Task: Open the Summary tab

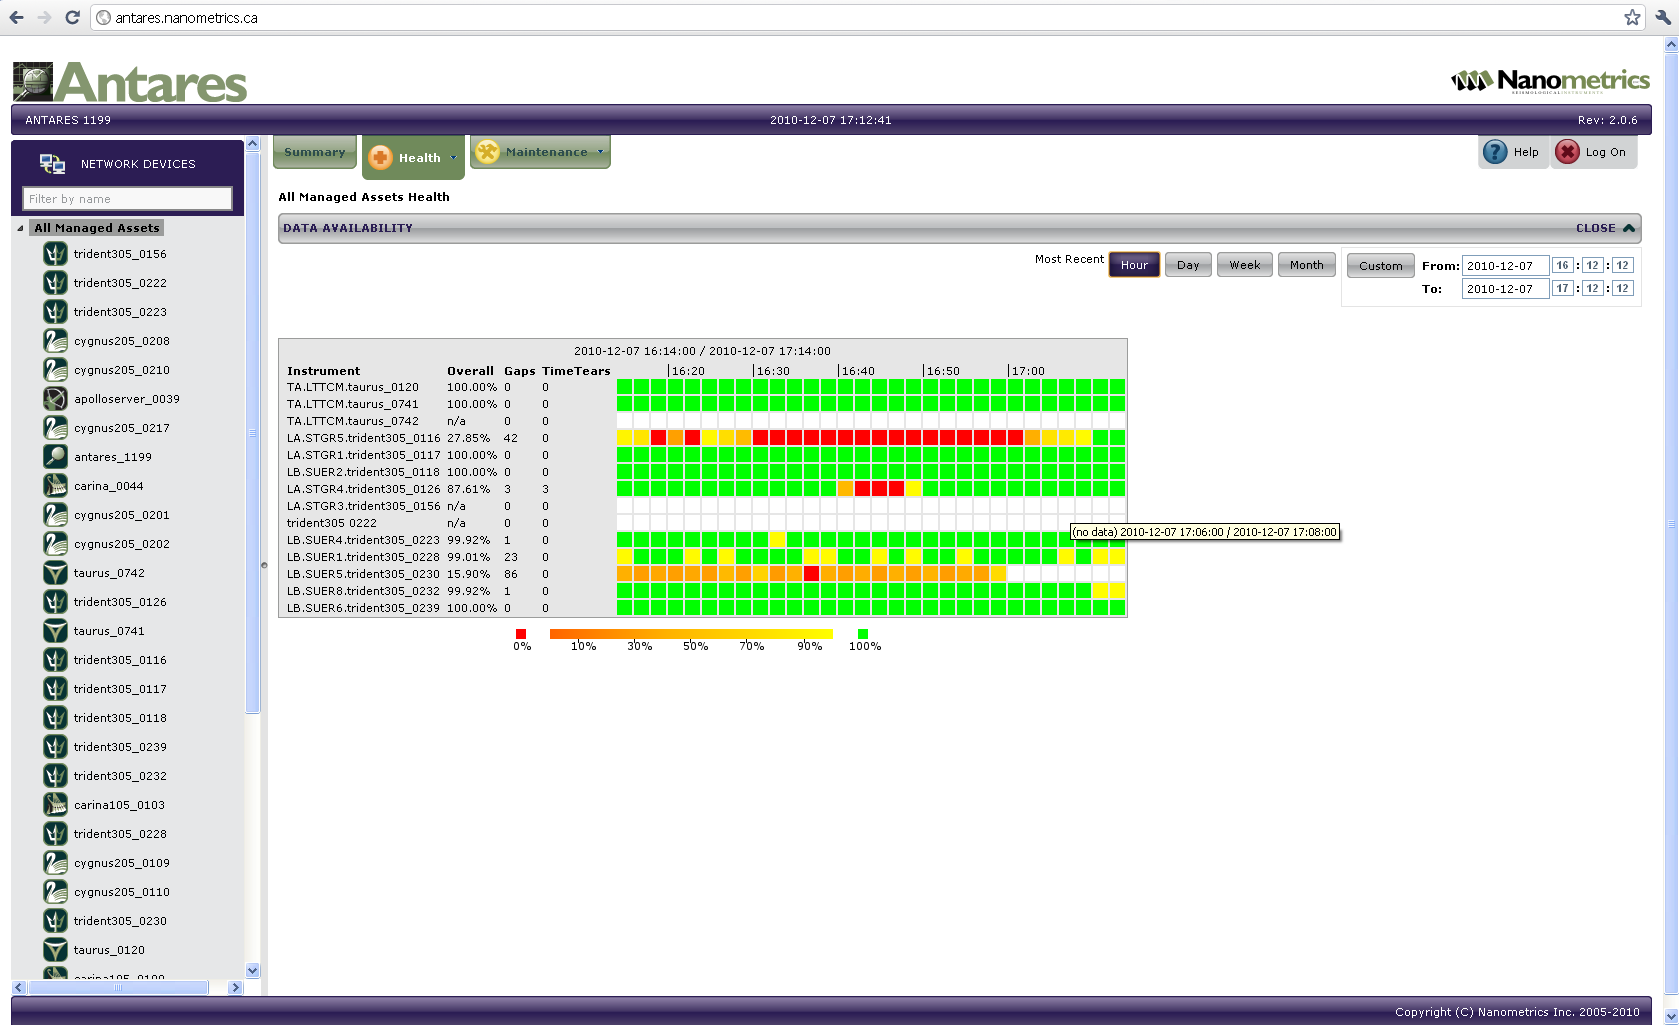Action: click(314, 152)
